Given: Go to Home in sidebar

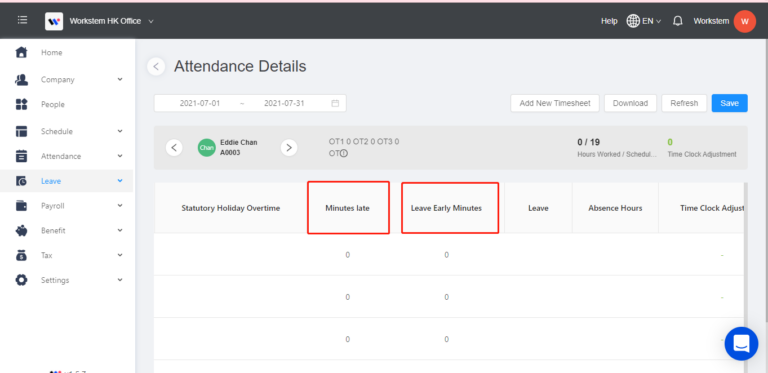Looking at the screenshot, I should click(x=51, y=52).
